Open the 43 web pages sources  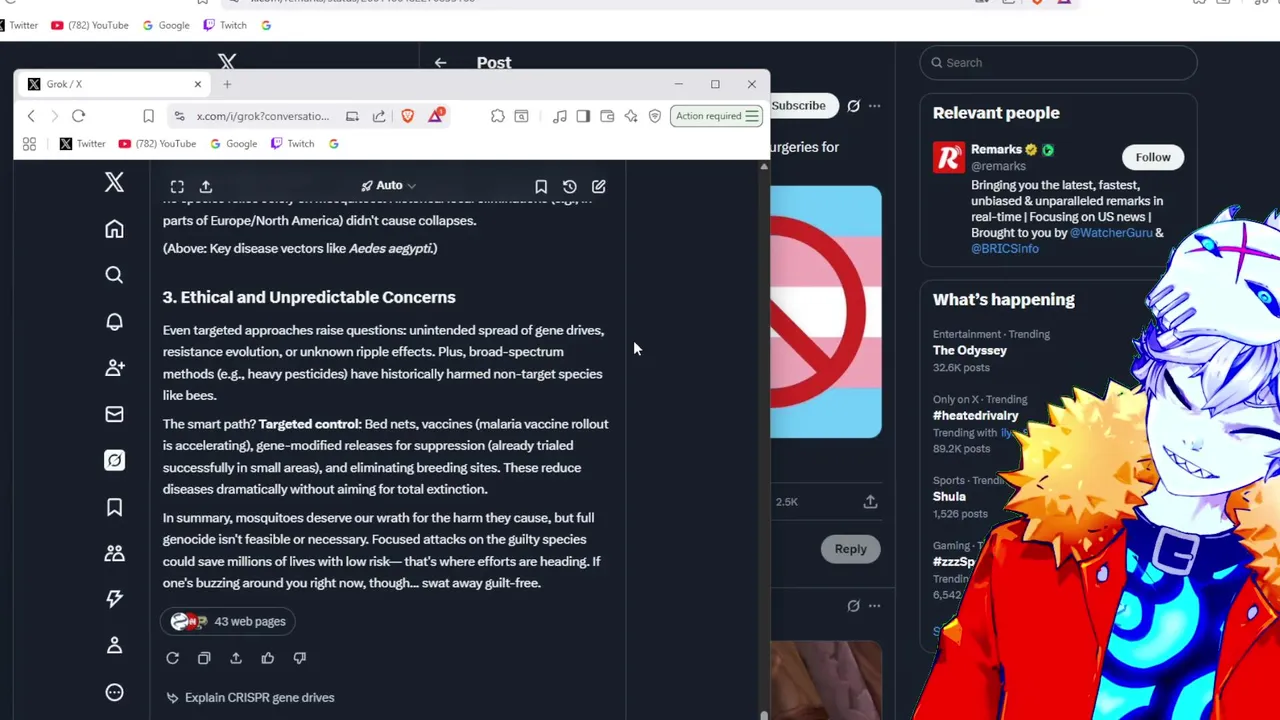click(x=229, y=621)
